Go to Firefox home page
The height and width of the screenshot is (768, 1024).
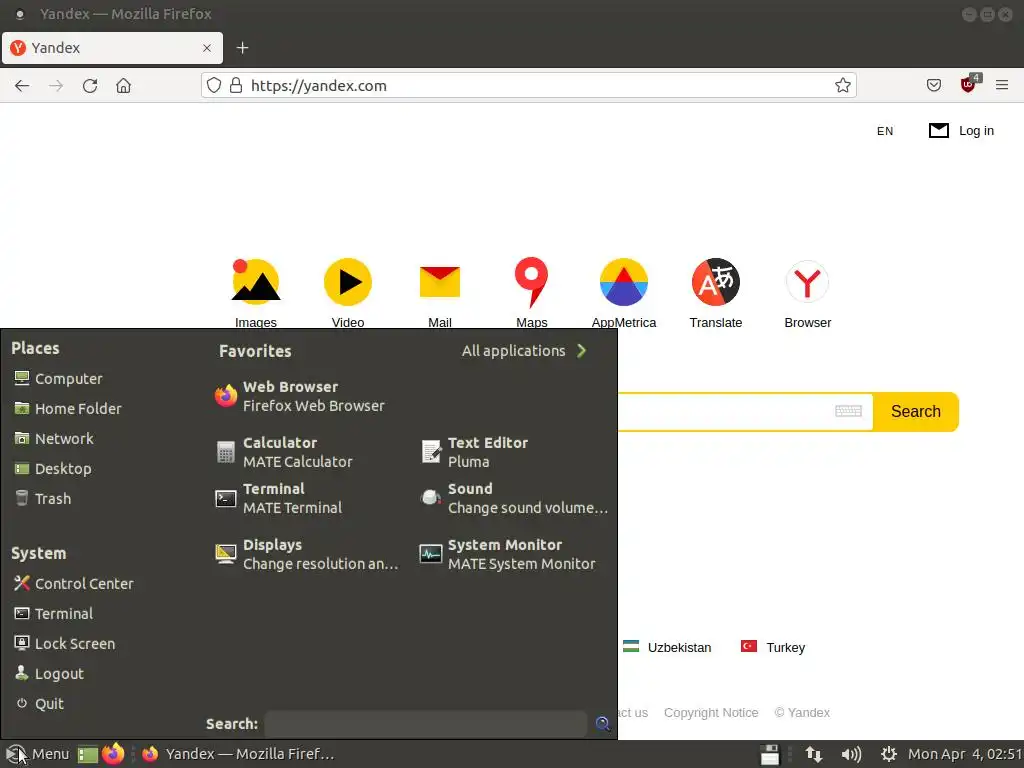123,86
